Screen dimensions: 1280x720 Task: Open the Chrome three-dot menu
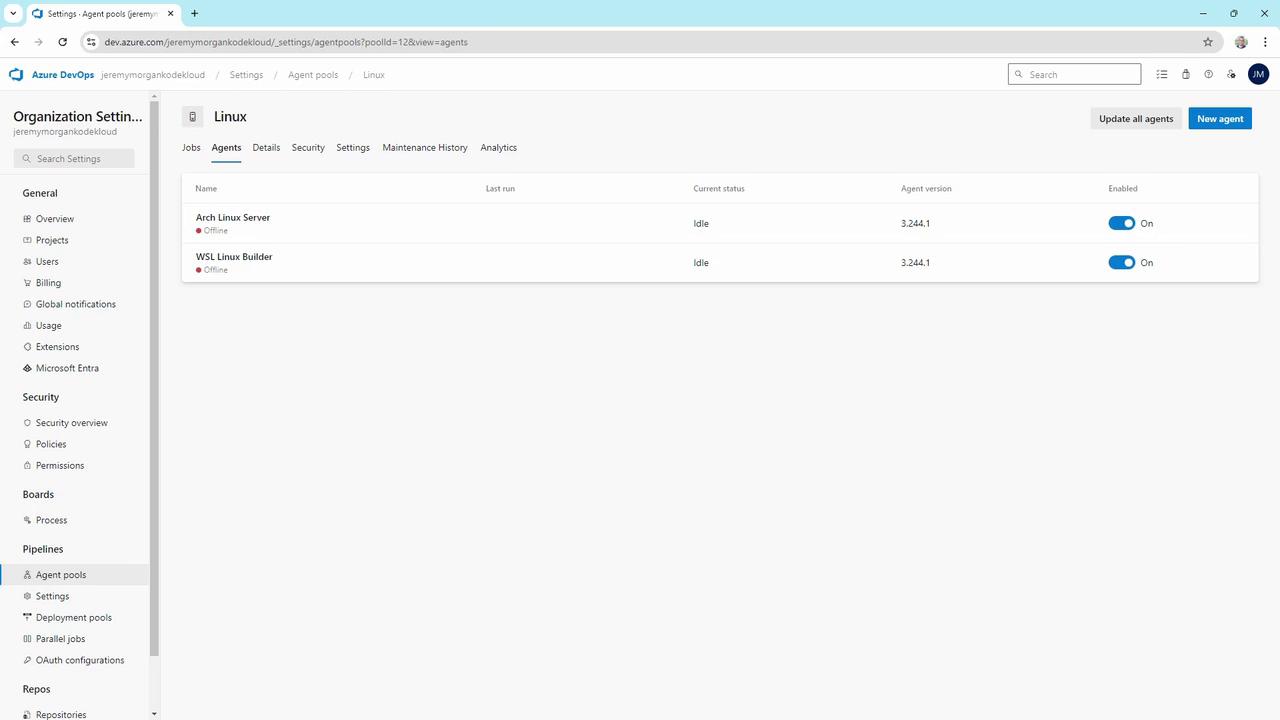click(x=1265, y=42)
